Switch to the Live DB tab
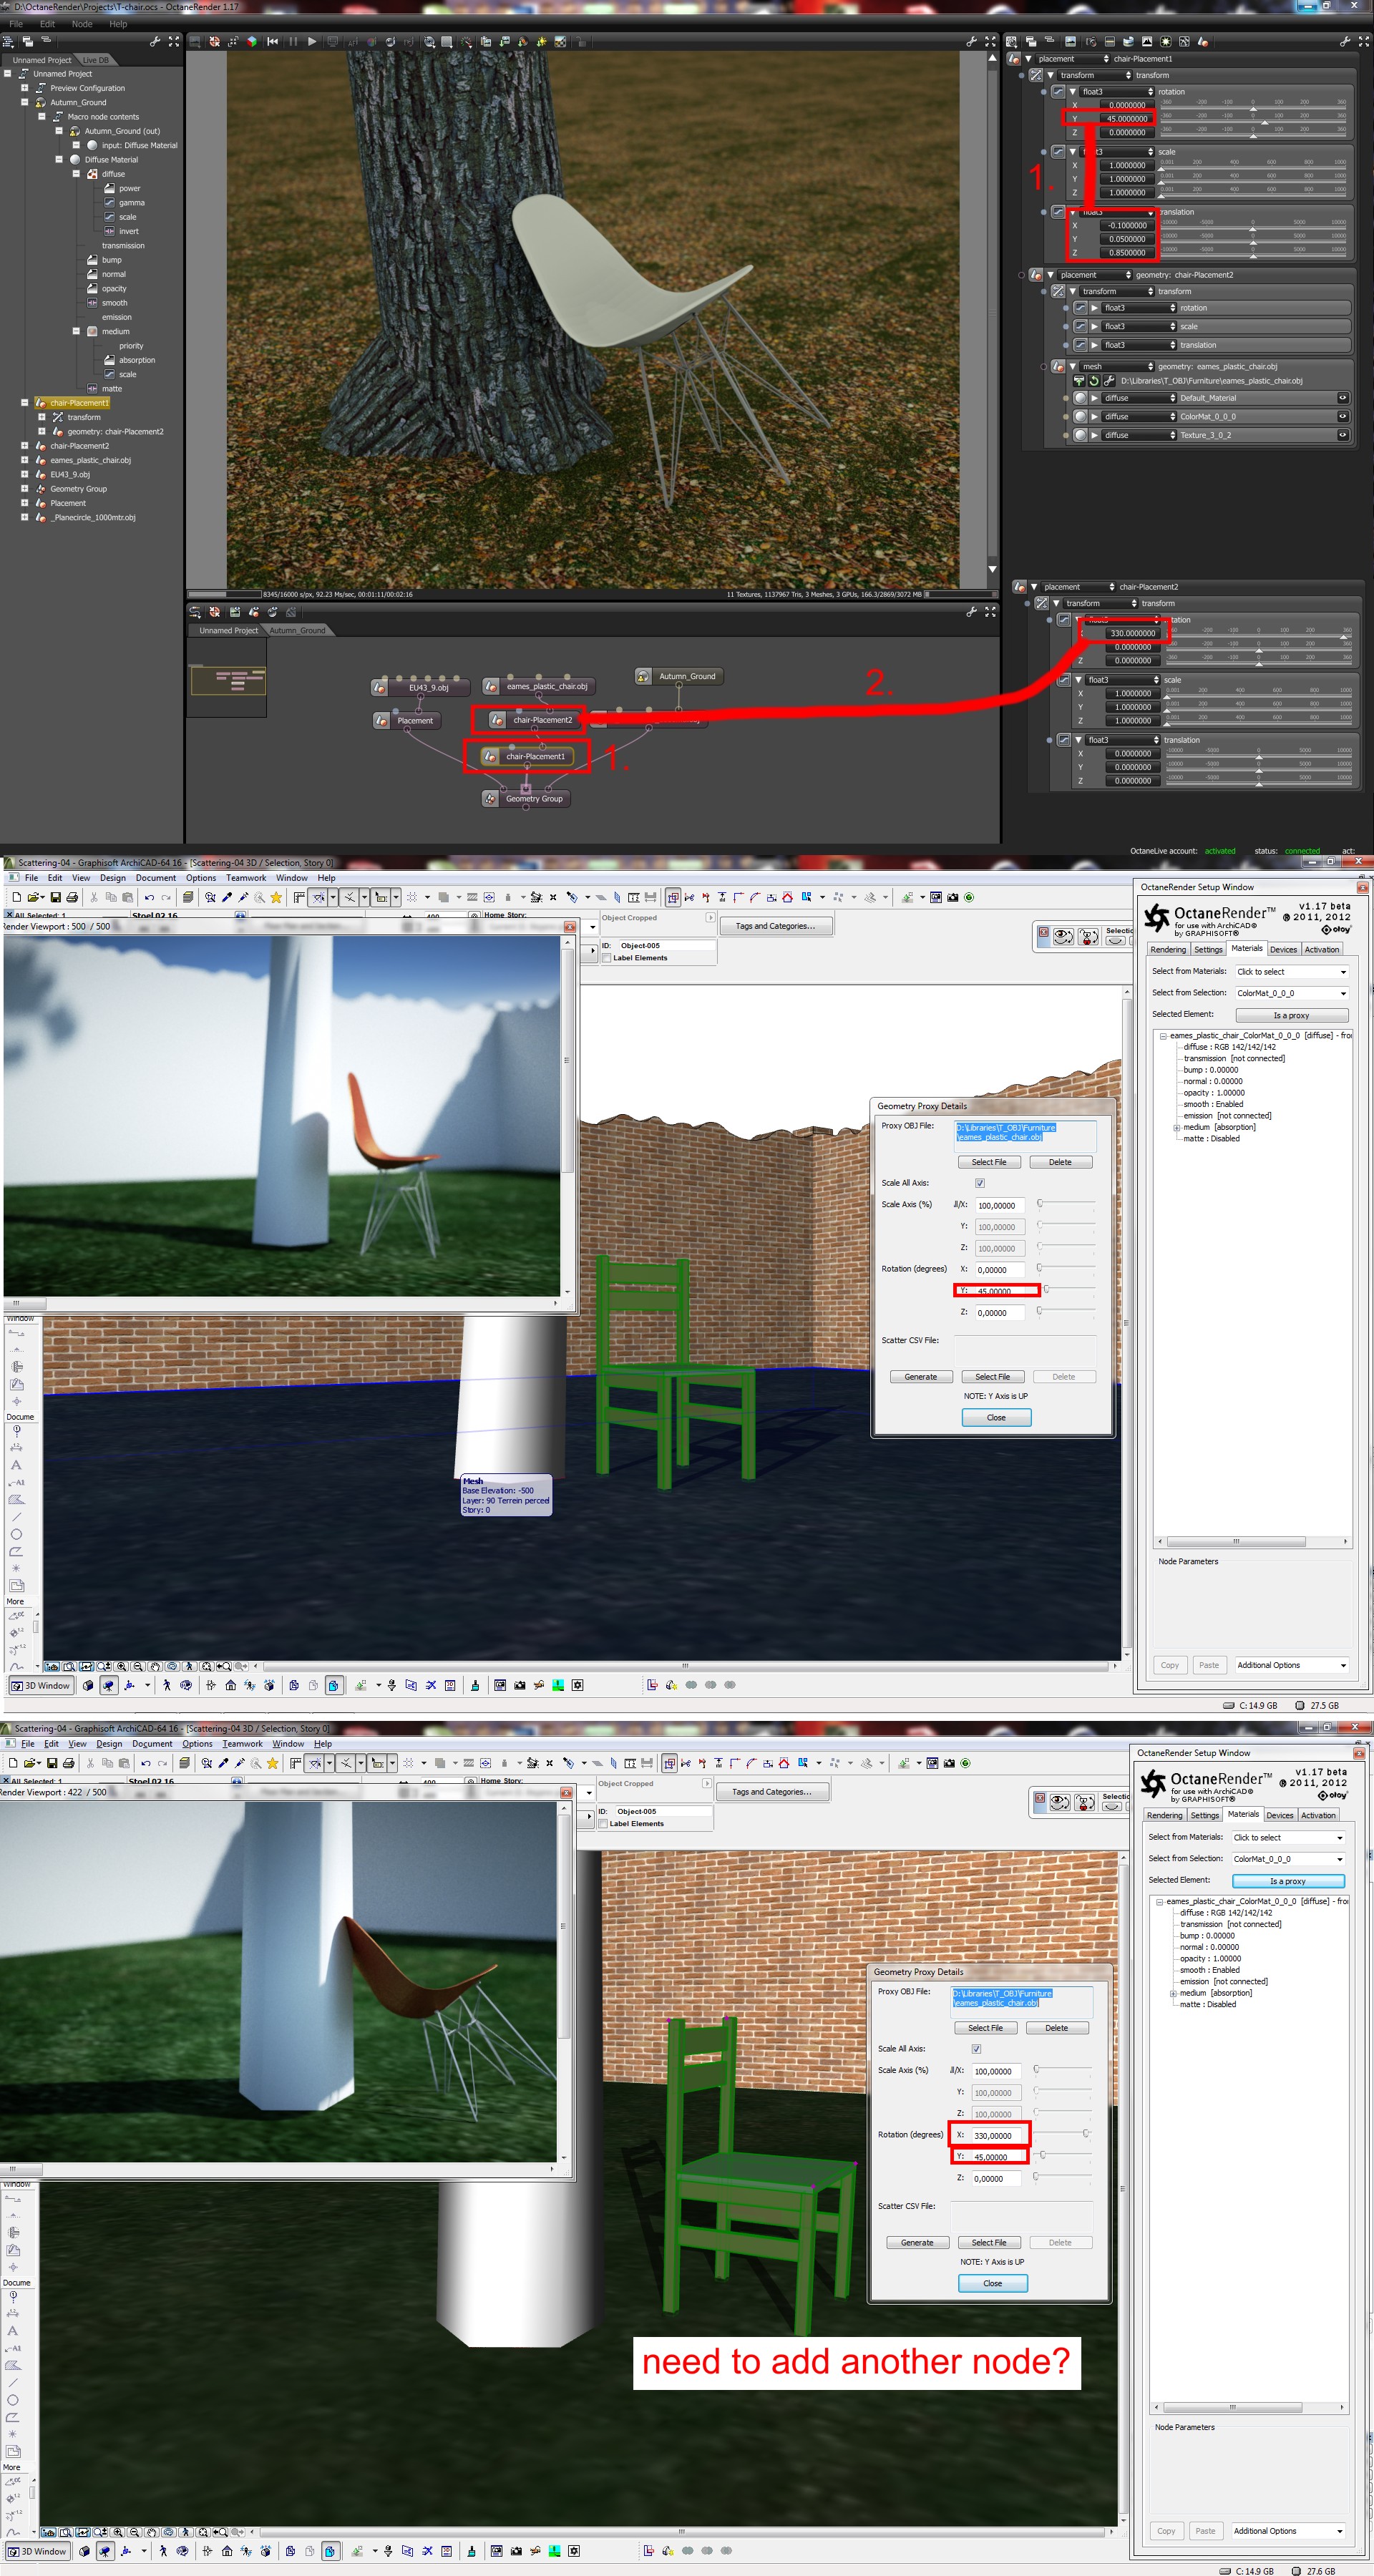 coord(96,60)
